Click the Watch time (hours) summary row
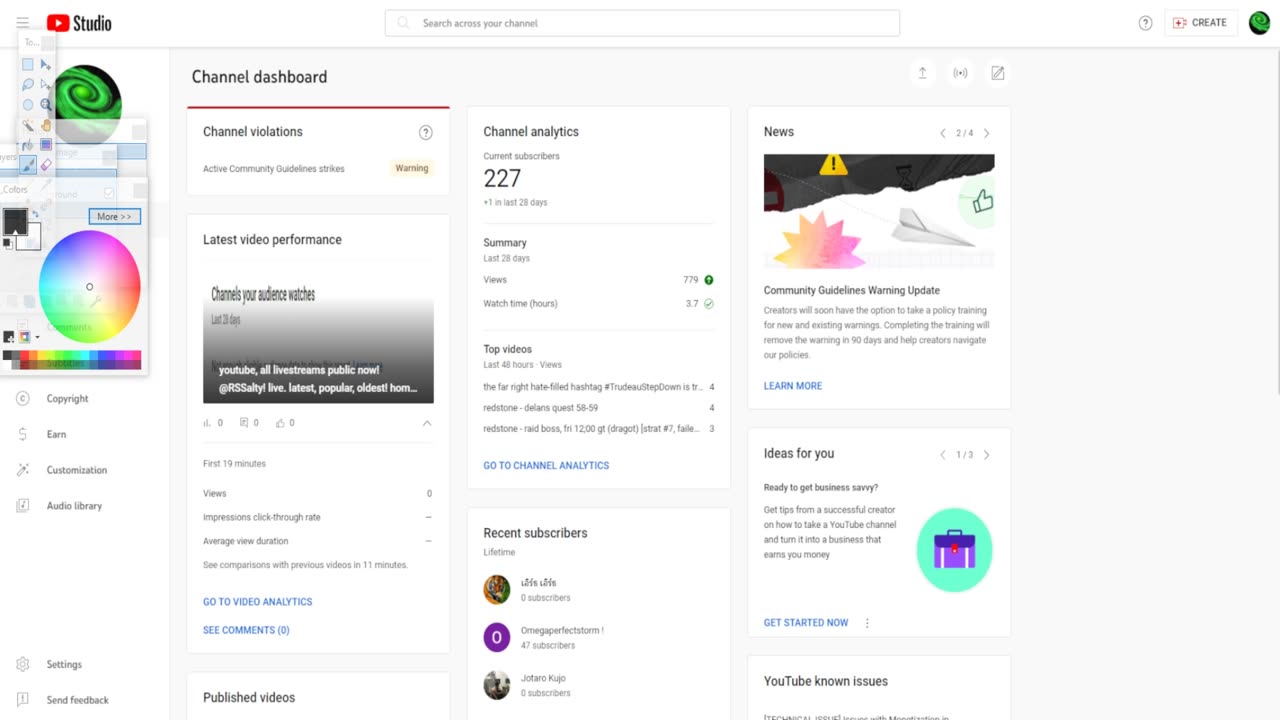This screenshot has height=720, width=1280. (x=599, y=304)
